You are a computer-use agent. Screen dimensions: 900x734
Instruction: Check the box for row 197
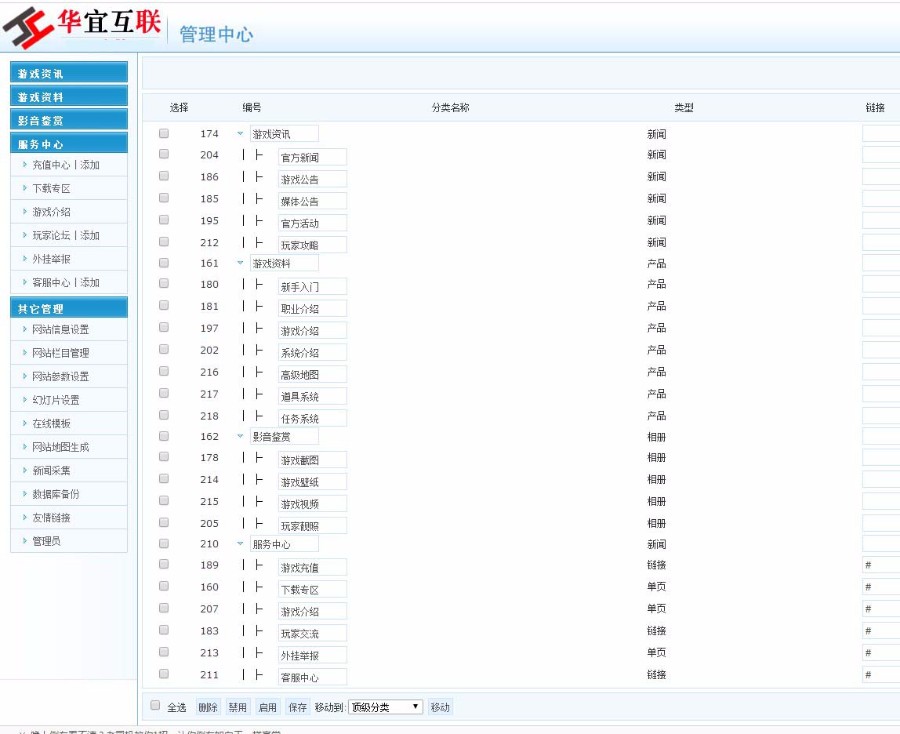tap(164, 327)
